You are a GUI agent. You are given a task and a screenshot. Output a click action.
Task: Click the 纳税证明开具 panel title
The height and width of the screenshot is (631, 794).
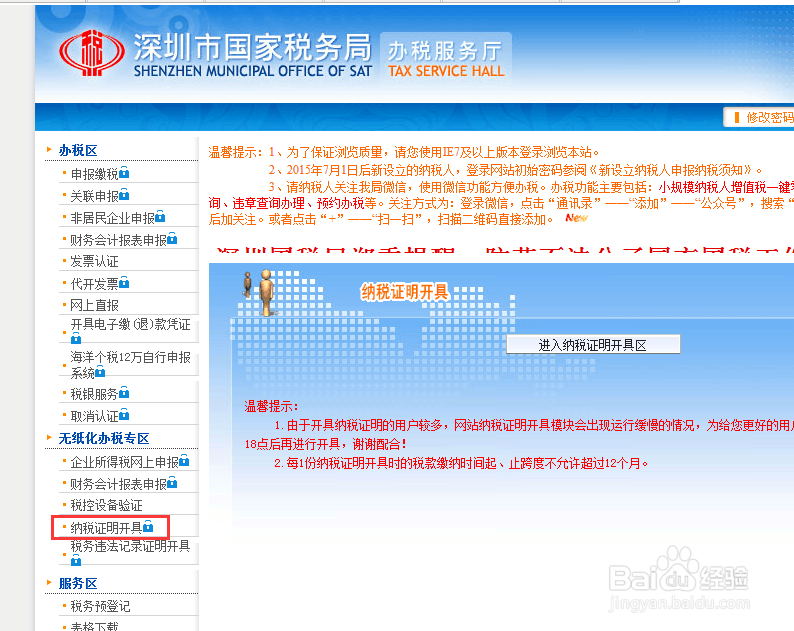(404, 292)
